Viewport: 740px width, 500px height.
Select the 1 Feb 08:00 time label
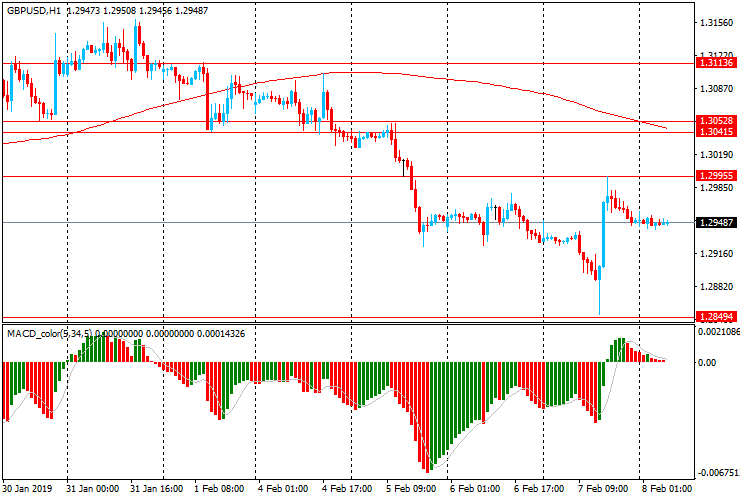pyautogui.click(x=221, y=490)
